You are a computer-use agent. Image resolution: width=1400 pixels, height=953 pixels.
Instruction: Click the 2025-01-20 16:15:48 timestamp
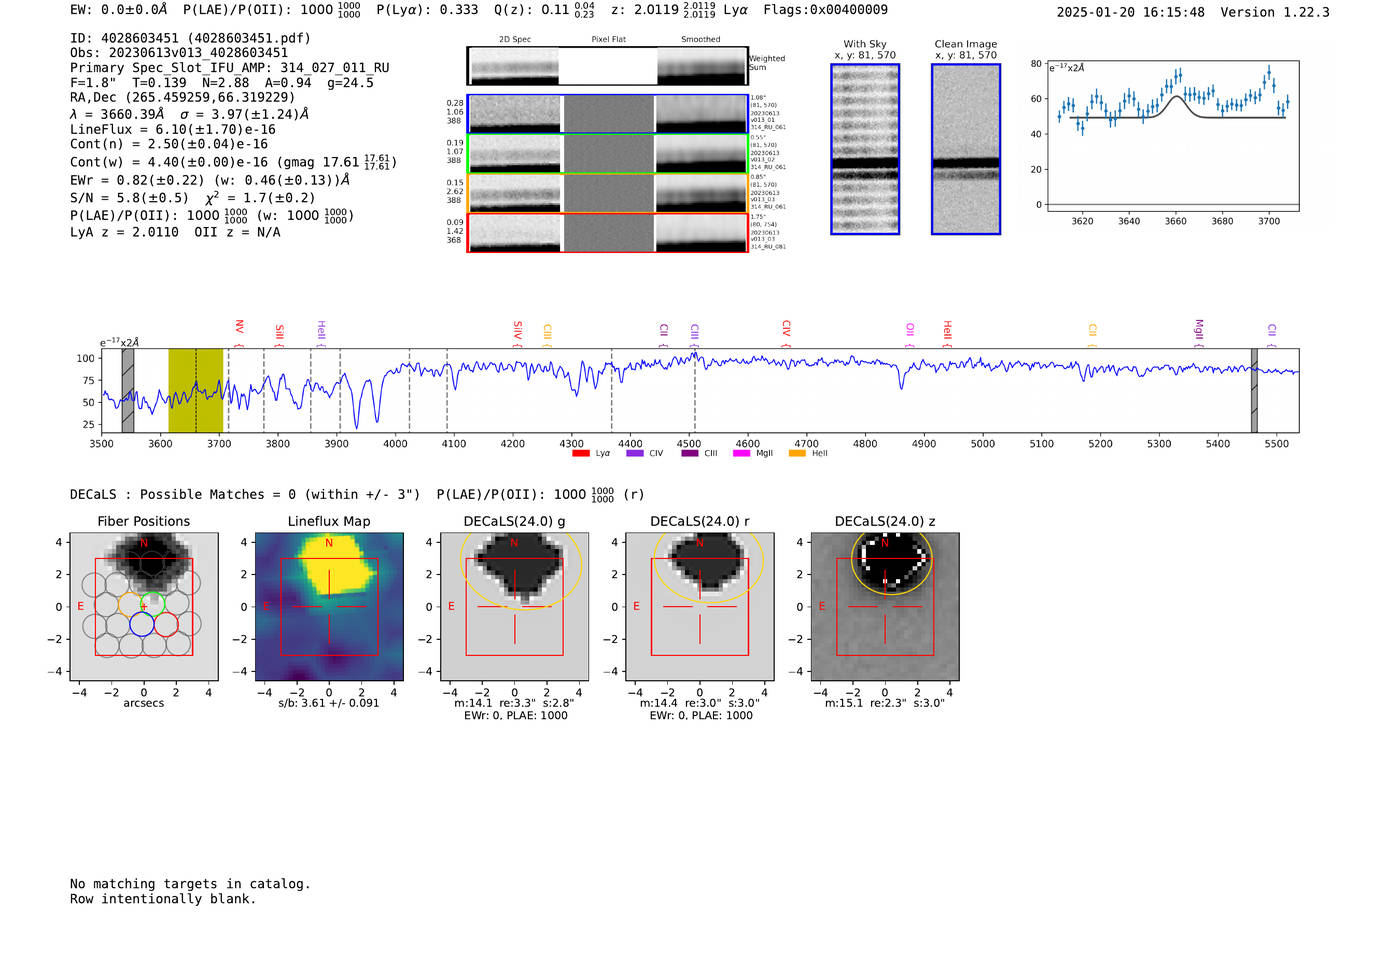1131,13
